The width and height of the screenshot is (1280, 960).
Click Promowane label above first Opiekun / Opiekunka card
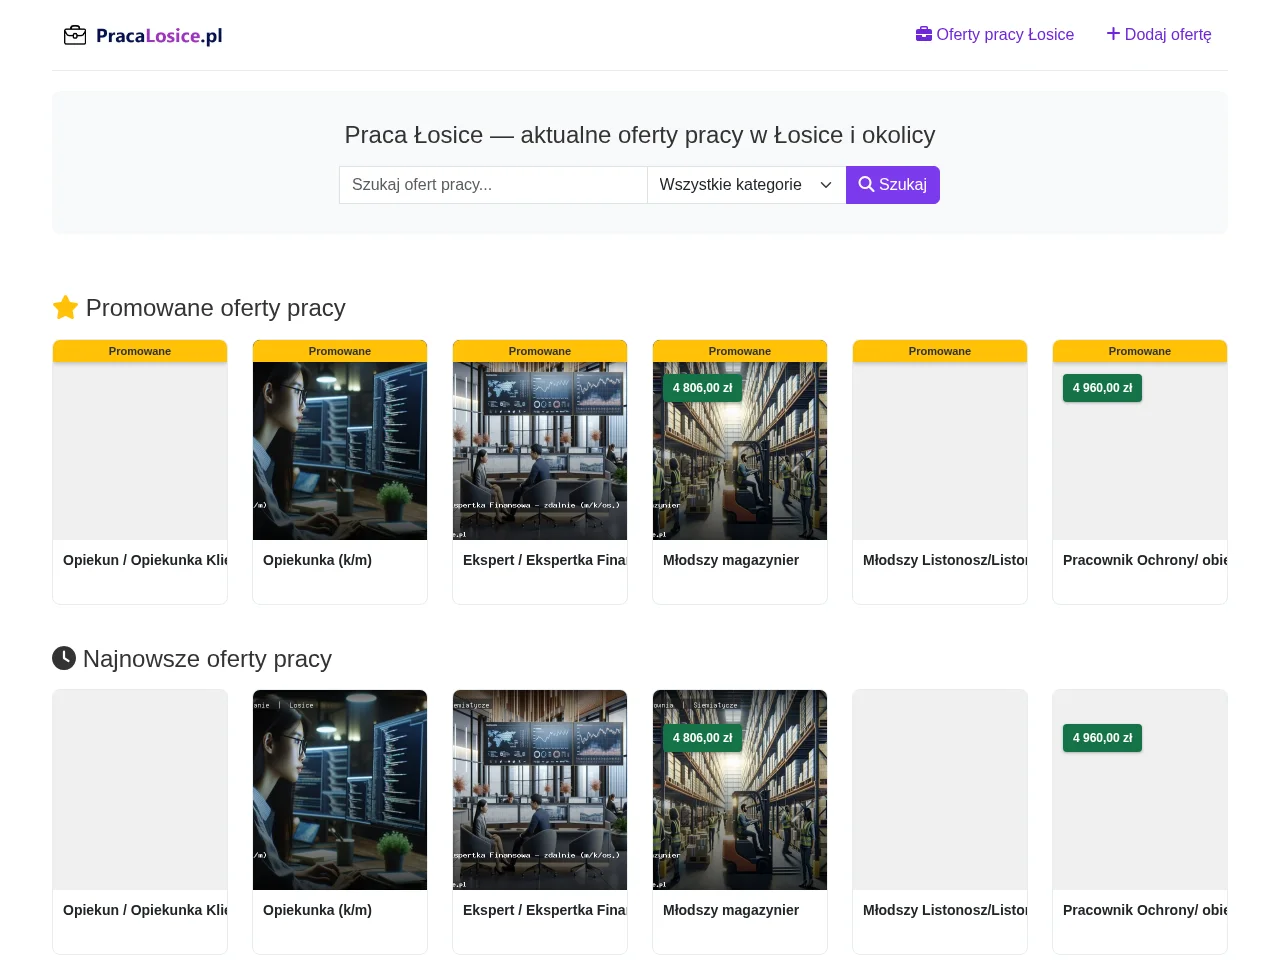[x=140, y=351]
